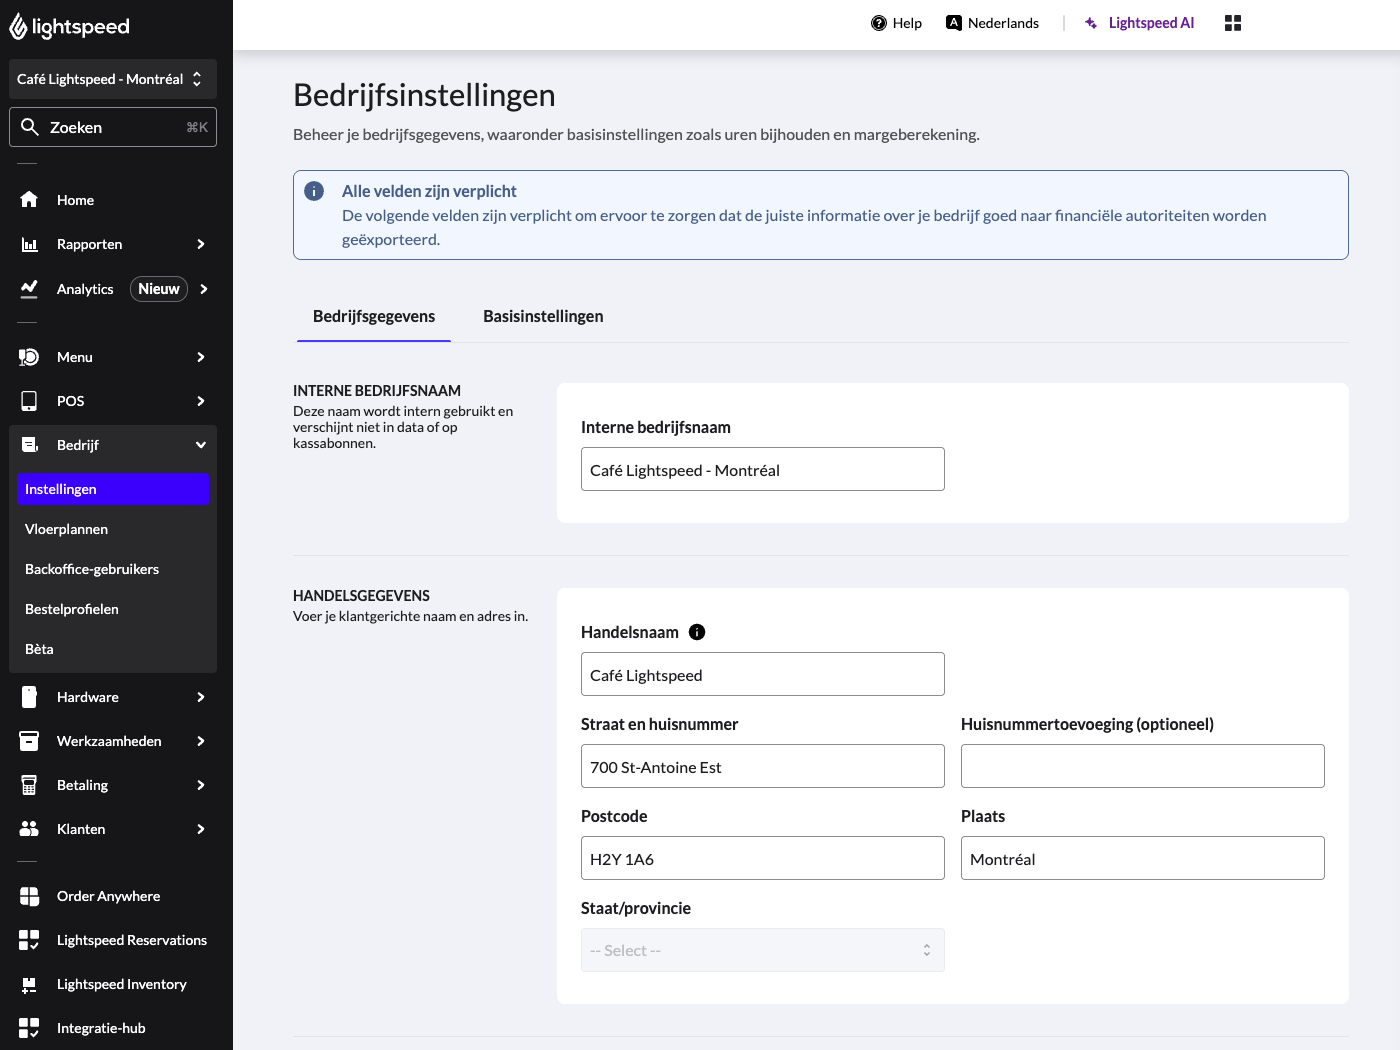Click the Integratie-hub icon
1400x1050 pixels.
pos(29,1028)
